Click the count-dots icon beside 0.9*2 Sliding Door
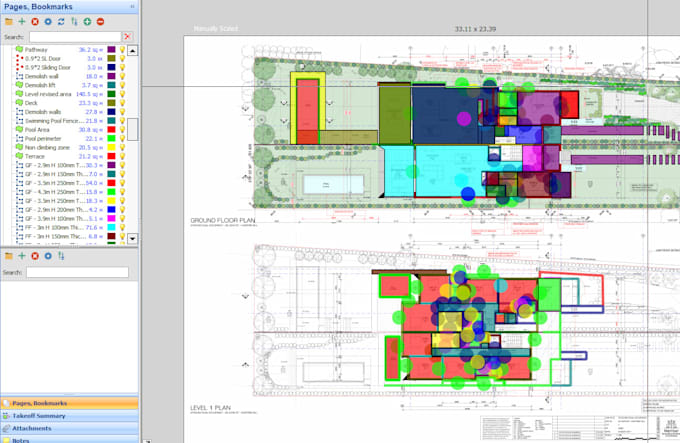The height and width of the screenshot is (443, 680). click(x=20, y=67)
